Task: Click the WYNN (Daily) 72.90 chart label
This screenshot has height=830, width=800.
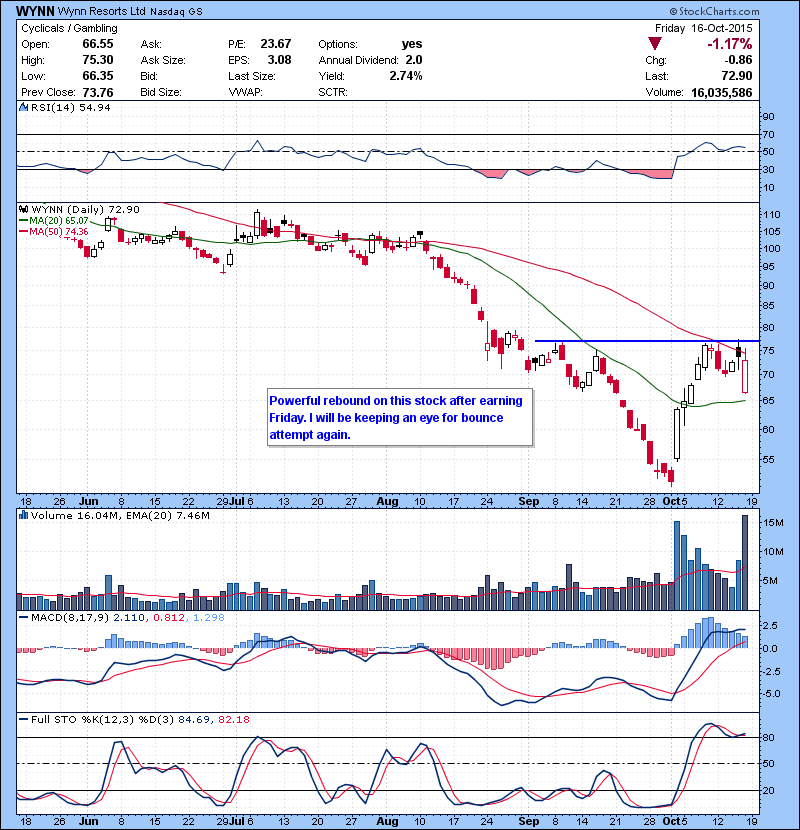Action: coord(85,210)
